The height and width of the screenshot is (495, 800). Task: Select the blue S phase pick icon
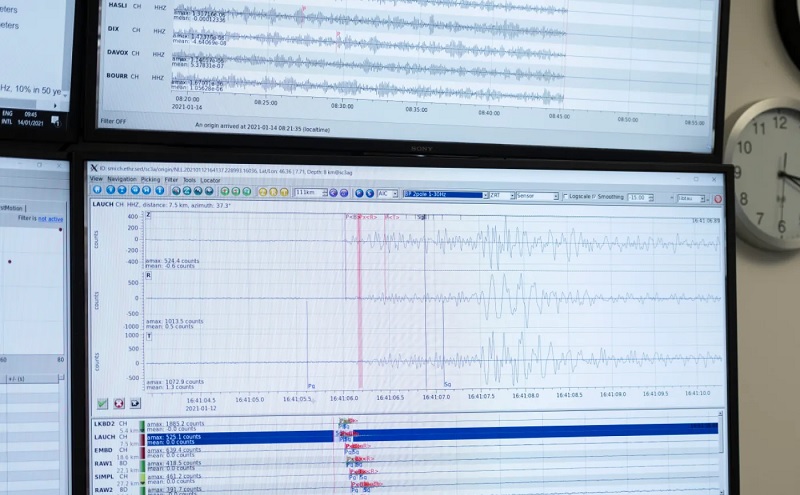pos(369,193)
